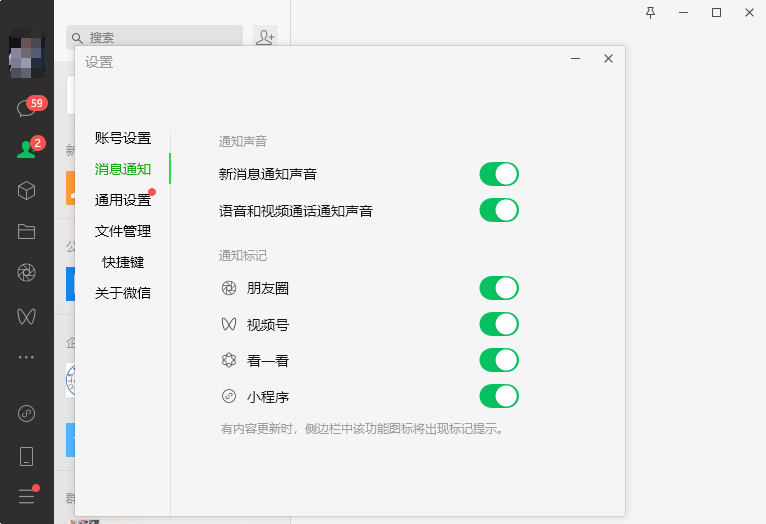Turn off 小程序 badge toggle
Image resolution: width=766 pixels, height=524 pixels.
click(499, 396)
